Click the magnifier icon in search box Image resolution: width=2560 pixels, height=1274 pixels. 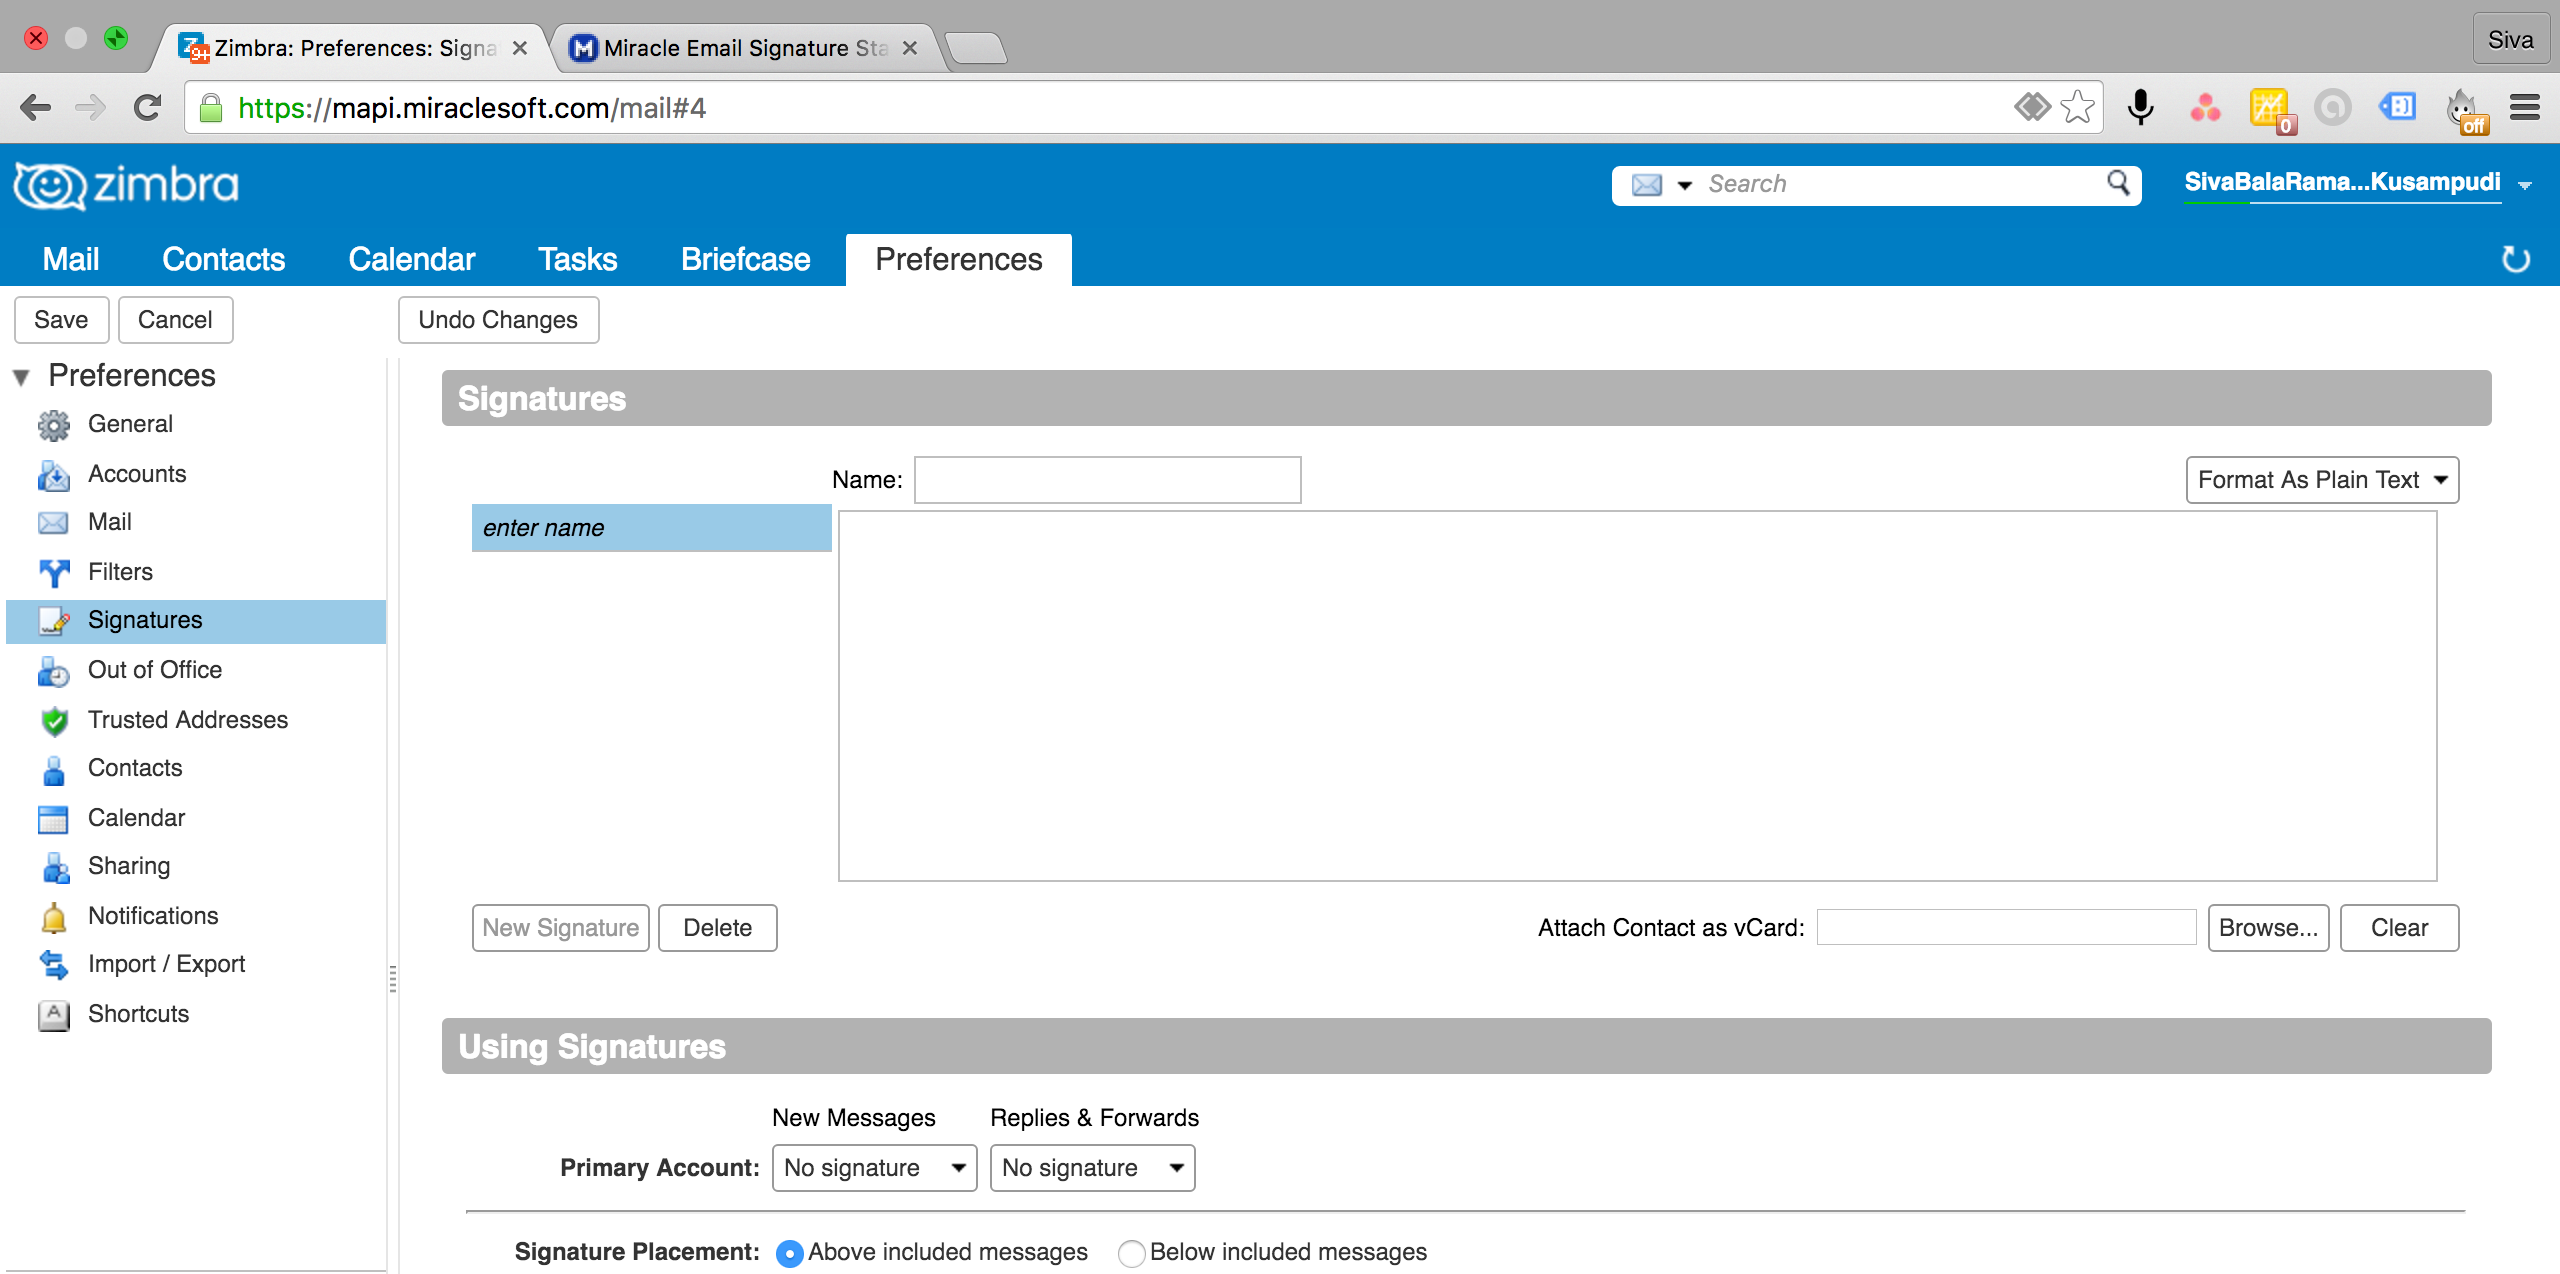(x=2118, y=183)
